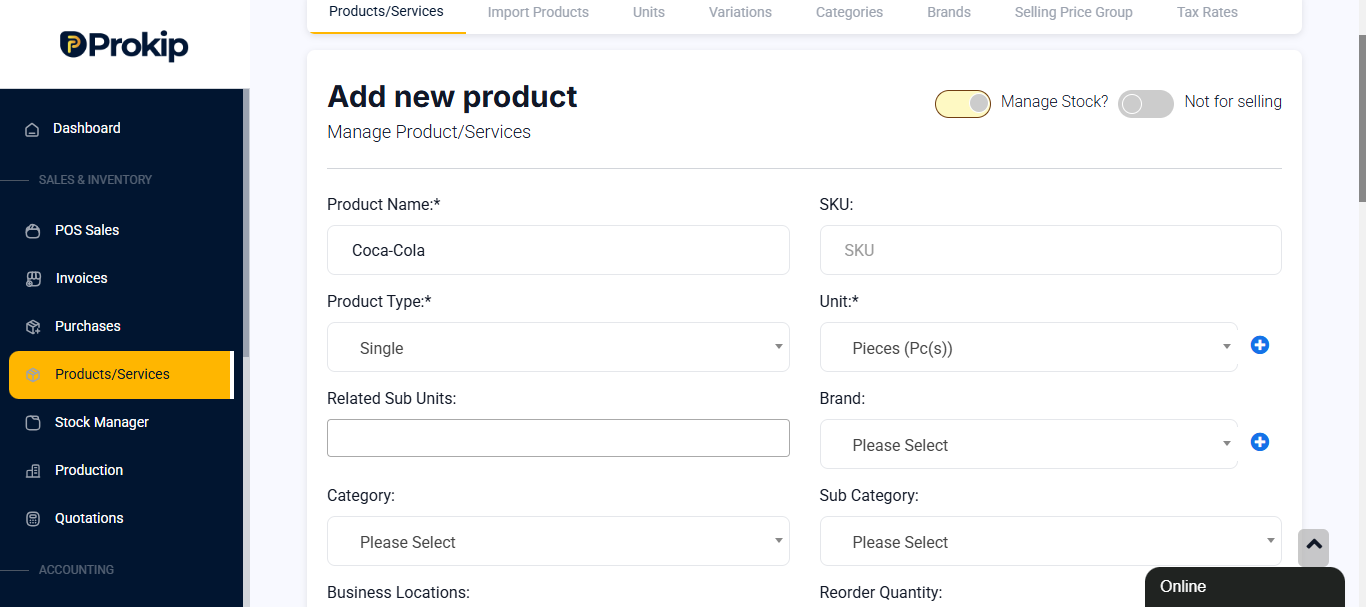Screen dimensions: 1366x607
Task: Click the Dashboard home icon
Action: coord(32,129)
